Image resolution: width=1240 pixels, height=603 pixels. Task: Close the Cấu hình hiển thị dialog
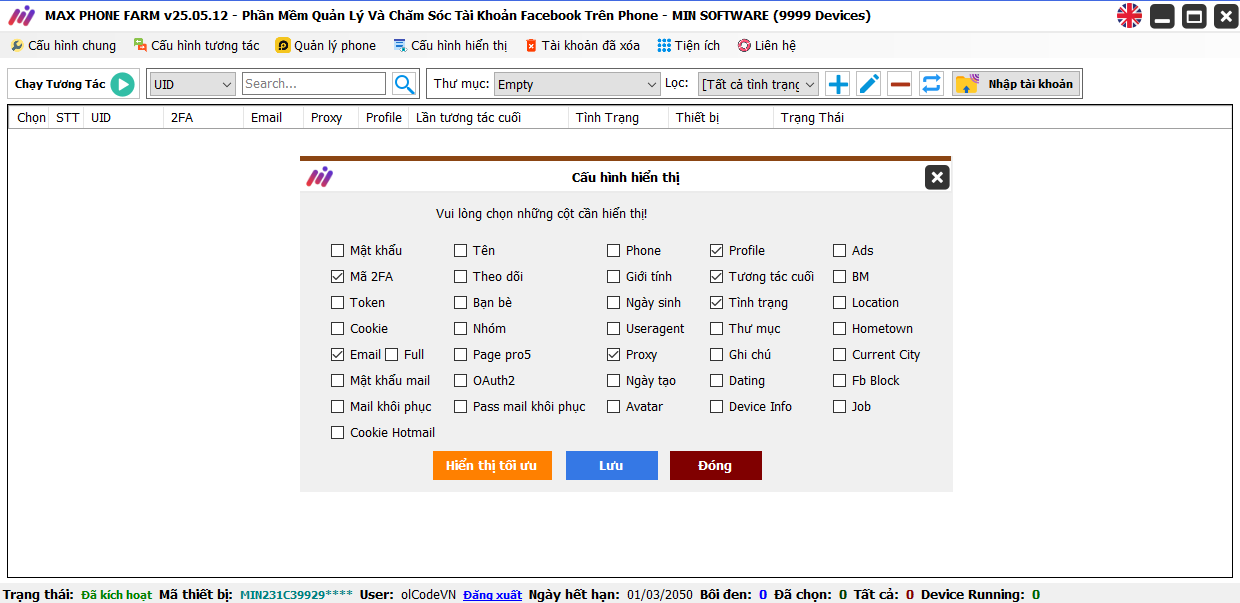pos(936,178)
